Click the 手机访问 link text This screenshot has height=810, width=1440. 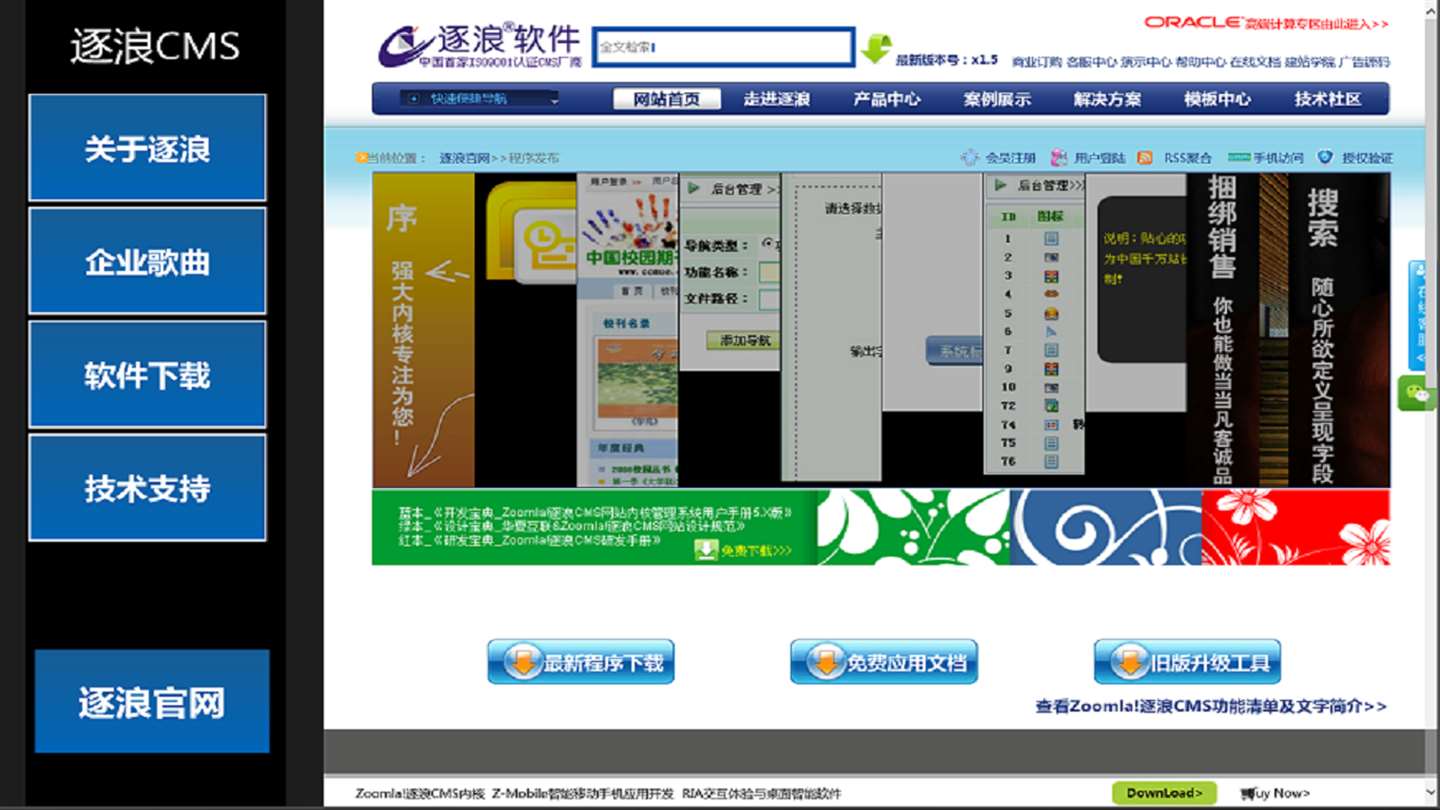pos(1279,158)
